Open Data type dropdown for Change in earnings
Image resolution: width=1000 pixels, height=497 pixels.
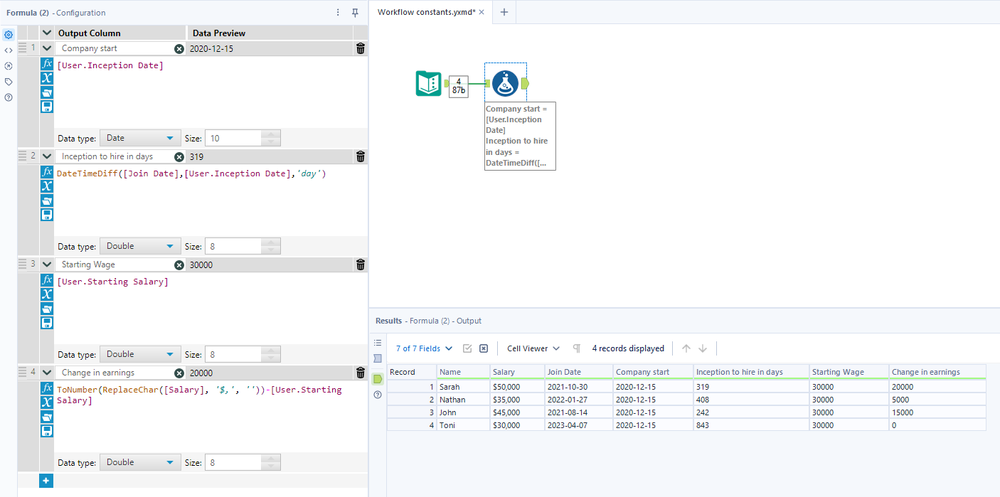[140, 463]
